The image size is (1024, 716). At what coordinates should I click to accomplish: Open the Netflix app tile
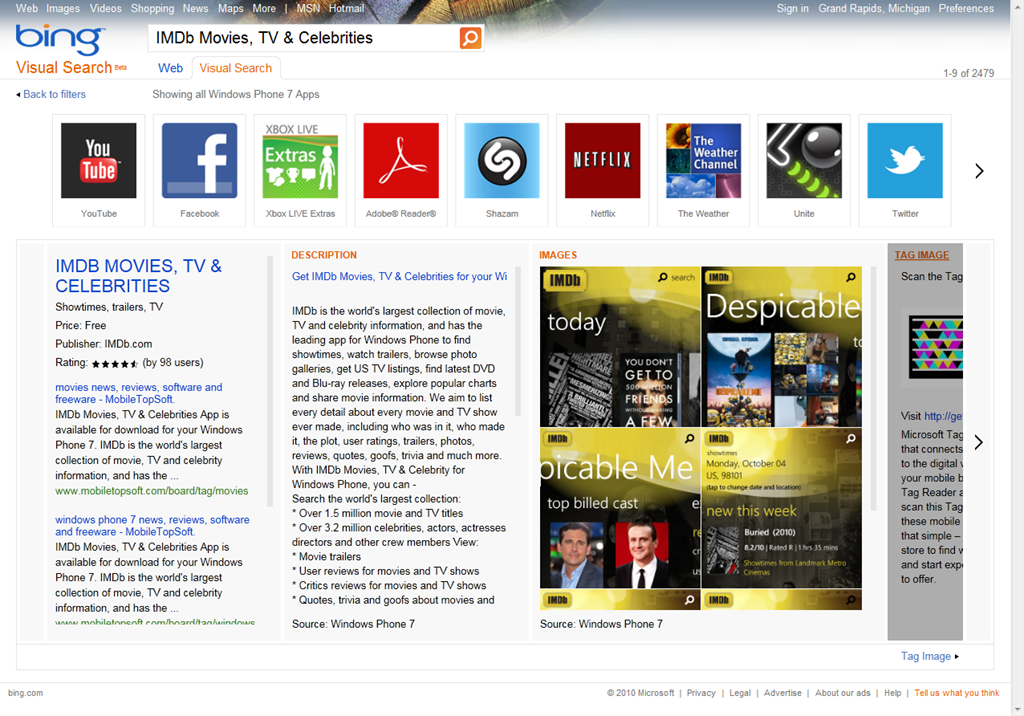[602, 161]
